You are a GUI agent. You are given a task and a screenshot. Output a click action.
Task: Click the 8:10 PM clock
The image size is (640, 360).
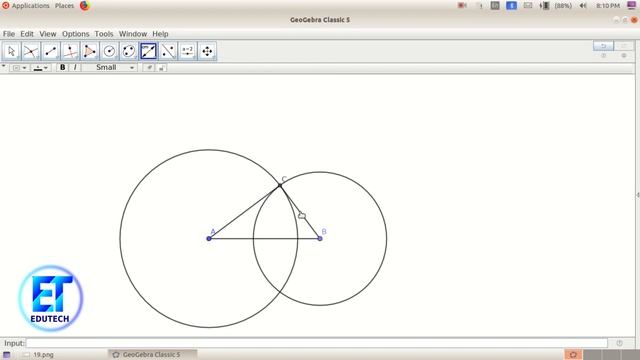[608, 6]
